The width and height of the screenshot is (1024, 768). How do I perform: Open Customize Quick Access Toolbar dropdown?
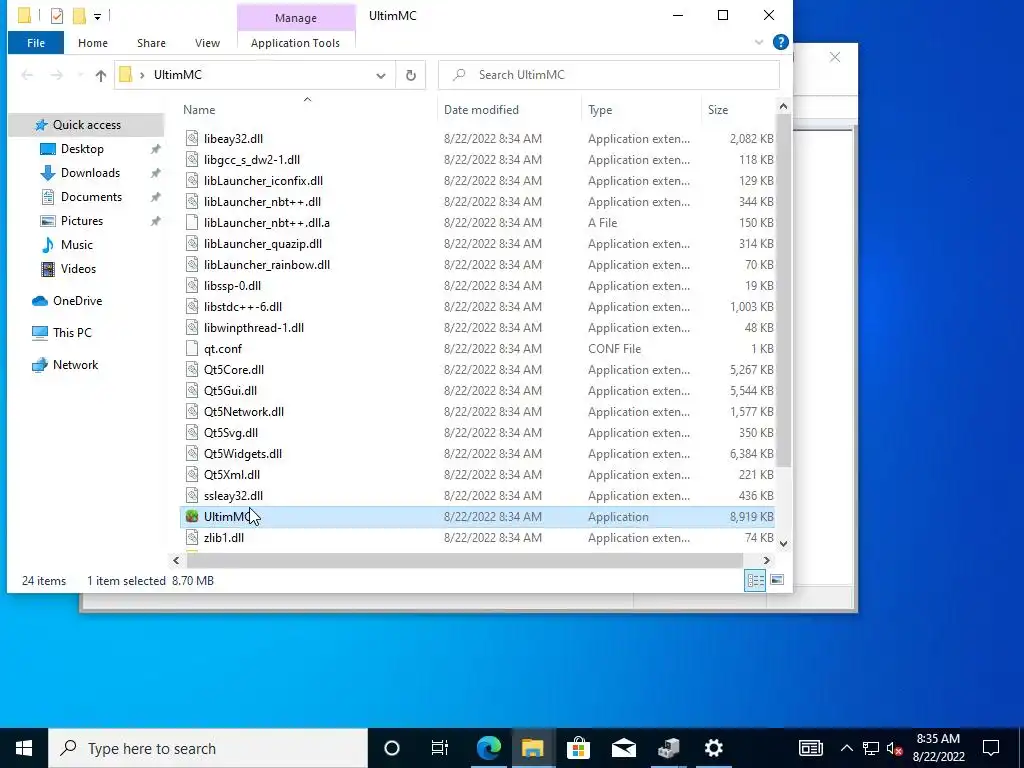pyautogui.click(x=97, y=16)
